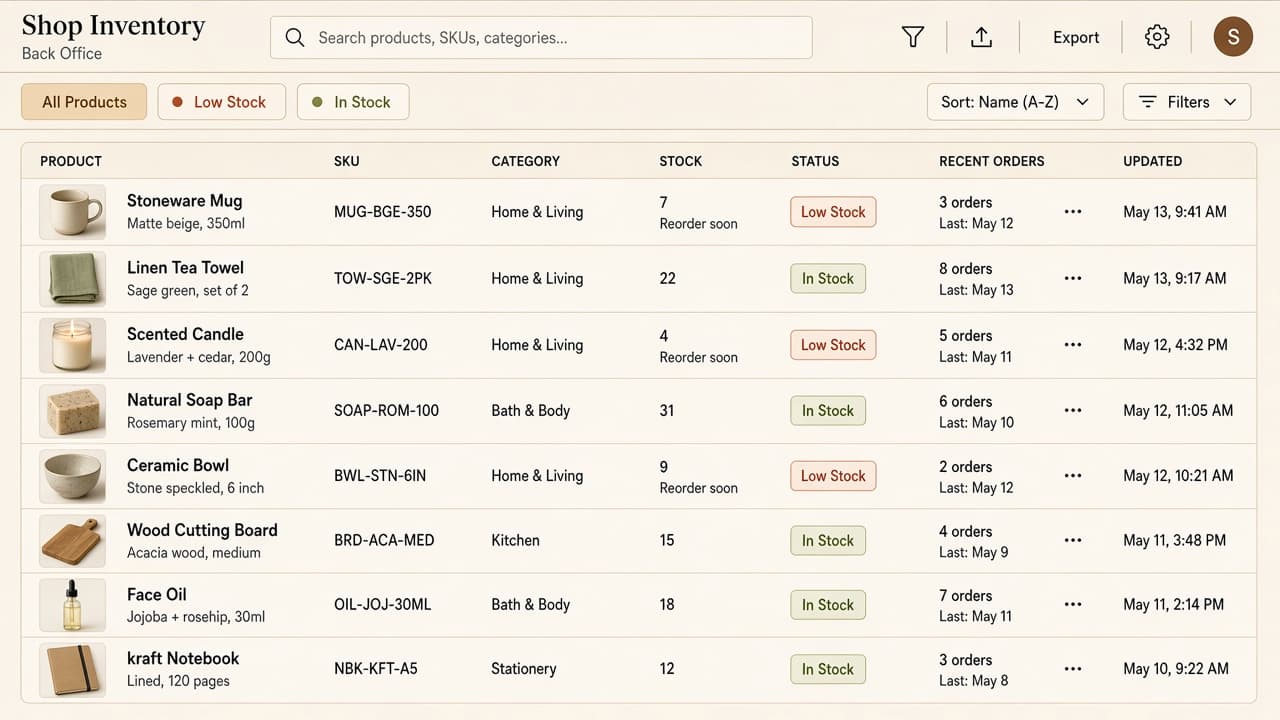The height and width of the screenshot is (720, 1280).
Task: Click the May 10, 9:22 AM timestamp
Action: (x=1175, y=669)
